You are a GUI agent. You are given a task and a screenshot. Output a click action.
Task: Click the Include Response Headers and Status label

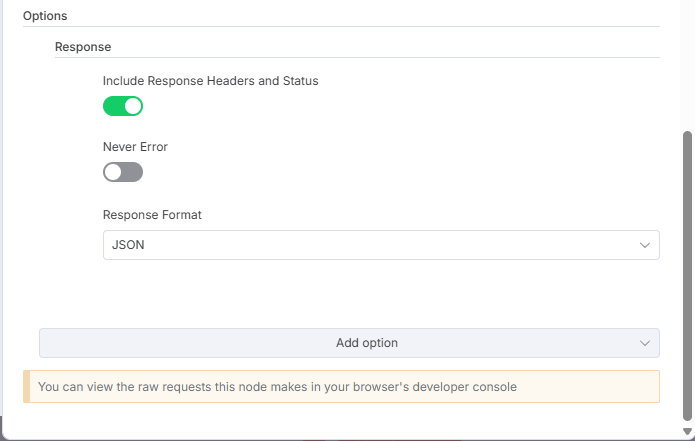(x=211, y=81)
